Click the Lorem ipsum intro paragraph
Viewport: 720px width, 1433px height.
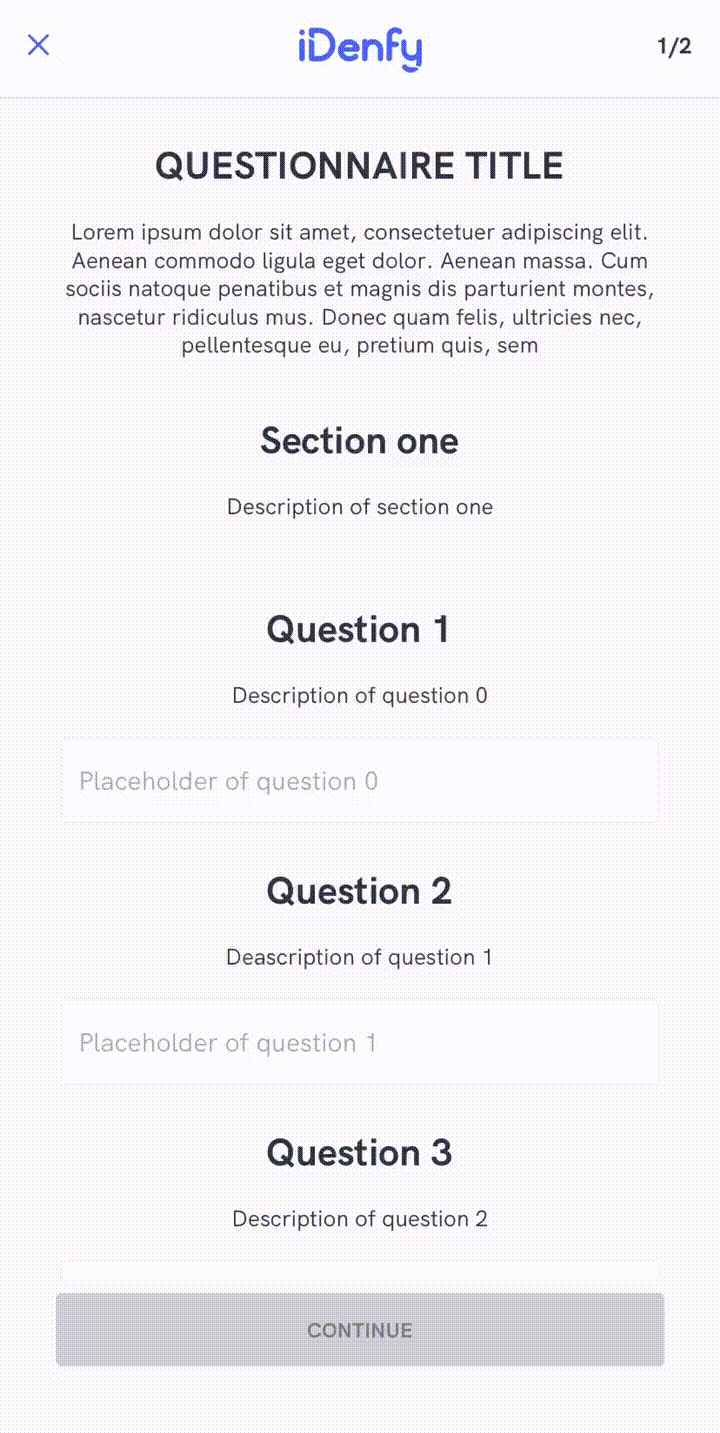click(x=360, y=289)
